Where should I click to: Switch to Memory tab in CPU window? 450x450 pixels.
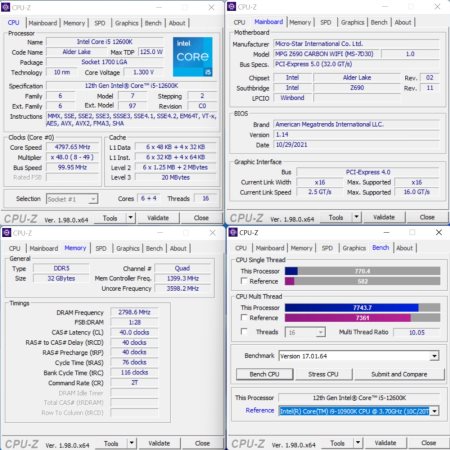pyautogui.click(x=74, y=23)
